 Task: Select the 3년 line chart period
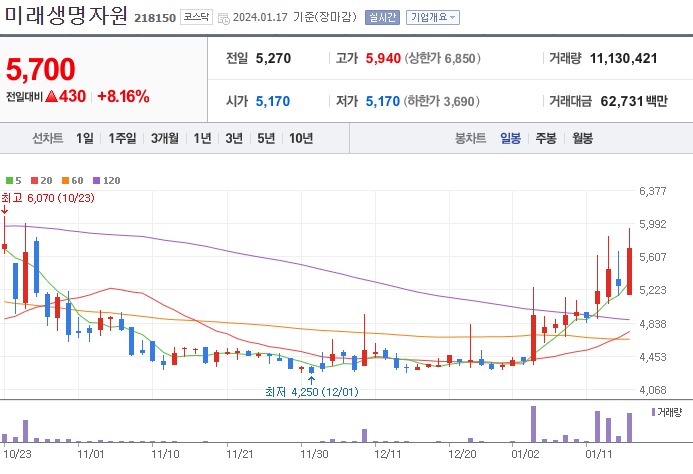(234, 138)
